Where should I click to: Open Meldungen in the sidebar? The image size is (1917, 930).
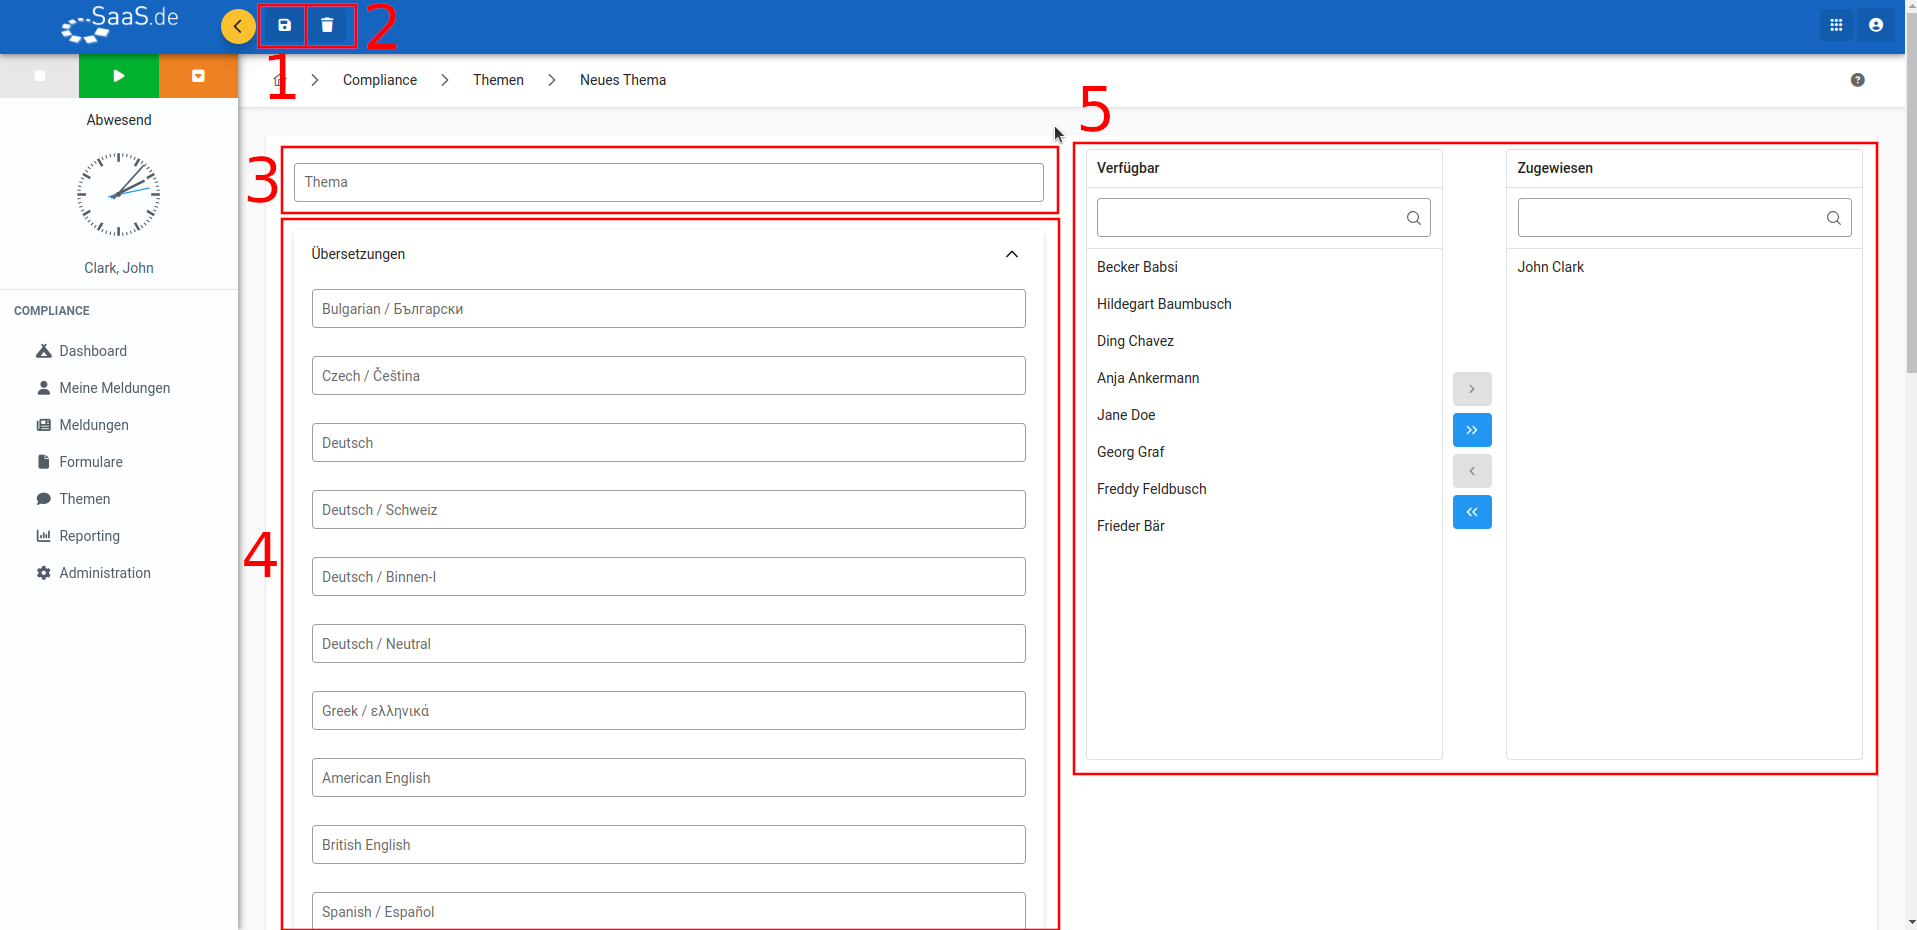click(x=94, y=425)
